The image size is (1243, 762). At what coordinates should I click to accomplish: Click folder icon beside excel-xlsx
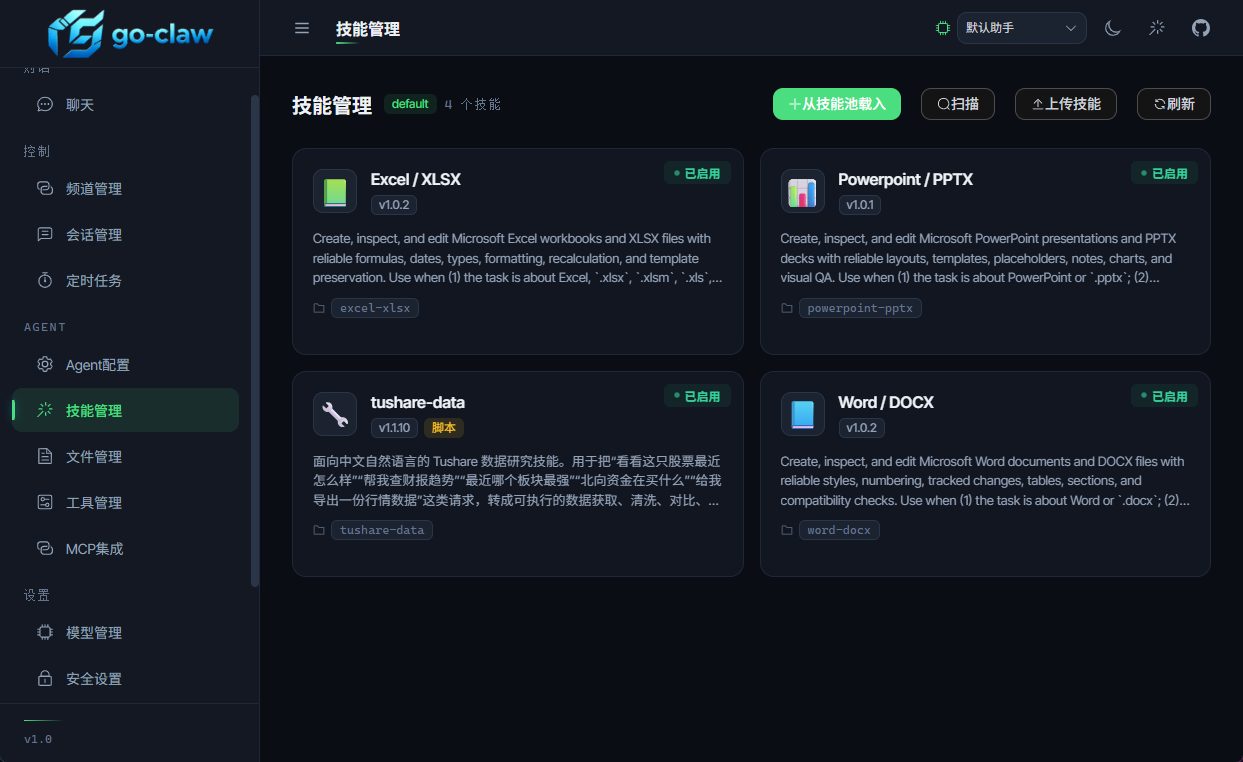tap(319, 308)
